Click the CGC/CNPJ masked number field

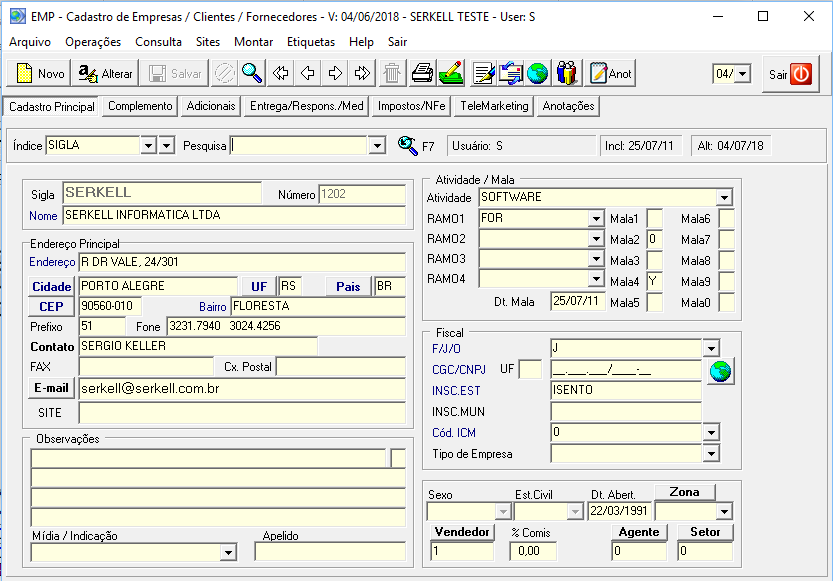626,370
